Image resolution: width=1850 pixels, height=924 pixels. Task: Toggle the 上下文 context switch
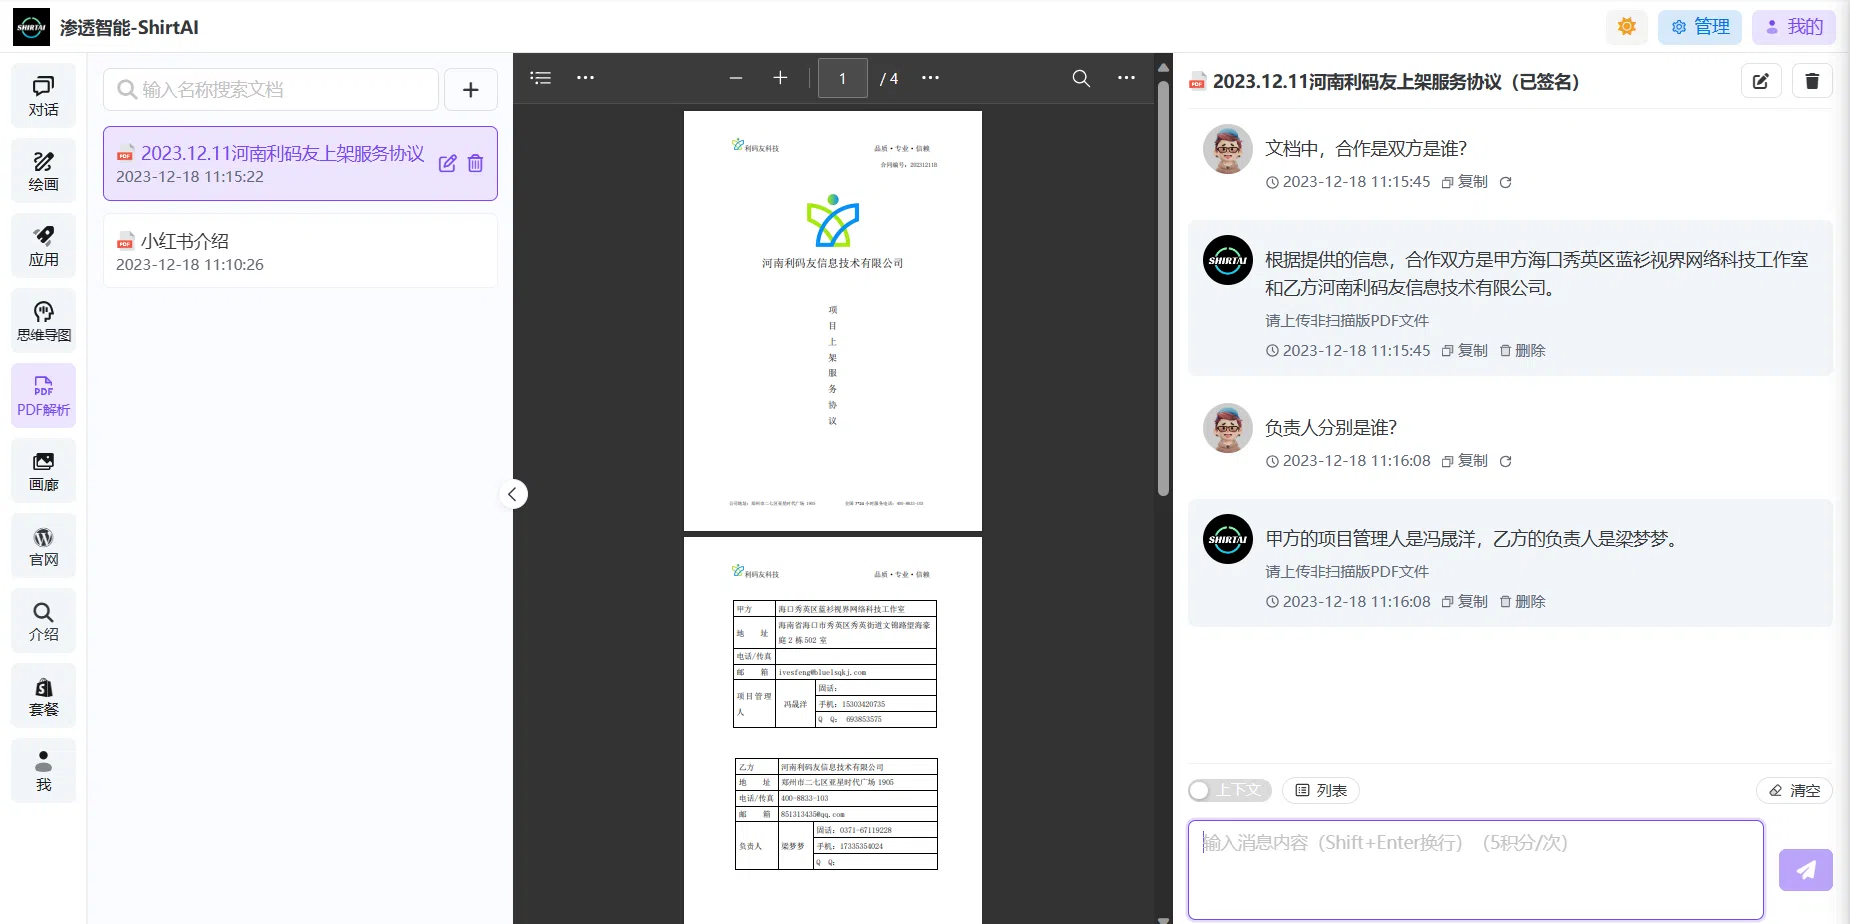coord(1230,790)
